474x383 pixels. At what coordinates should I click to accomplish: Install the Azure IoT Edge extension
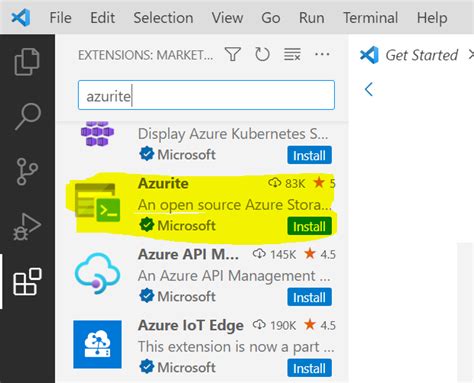click(x=309, y=368)
